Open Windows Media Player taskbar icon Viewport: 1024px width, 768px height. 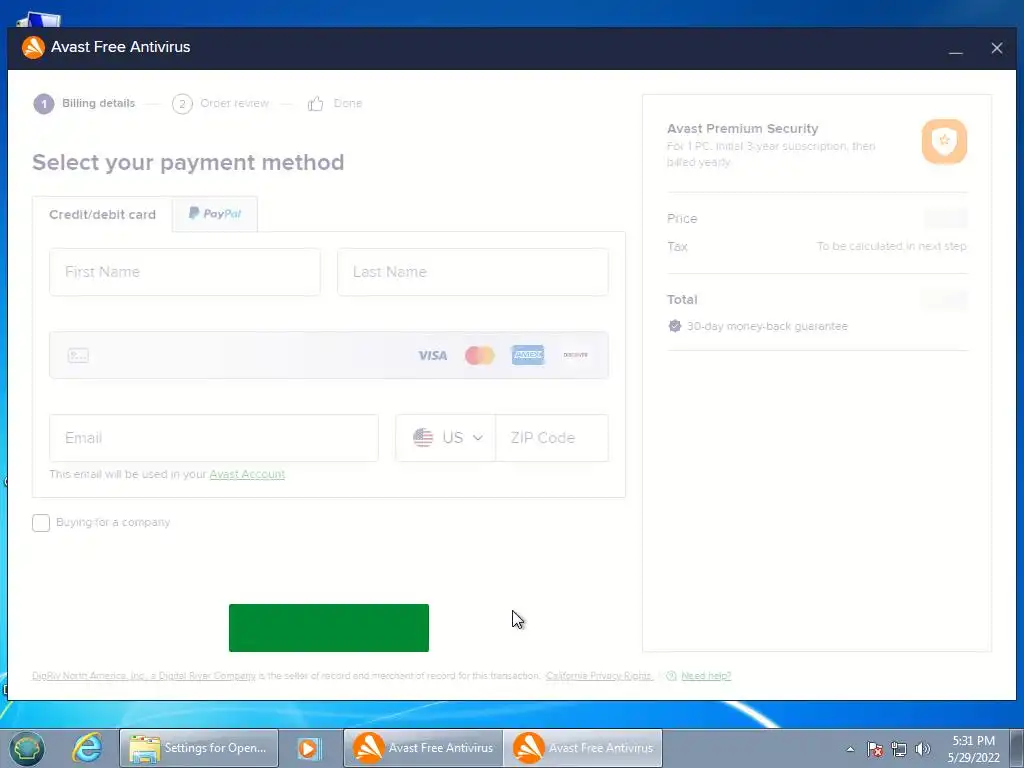tap(309, 748)
